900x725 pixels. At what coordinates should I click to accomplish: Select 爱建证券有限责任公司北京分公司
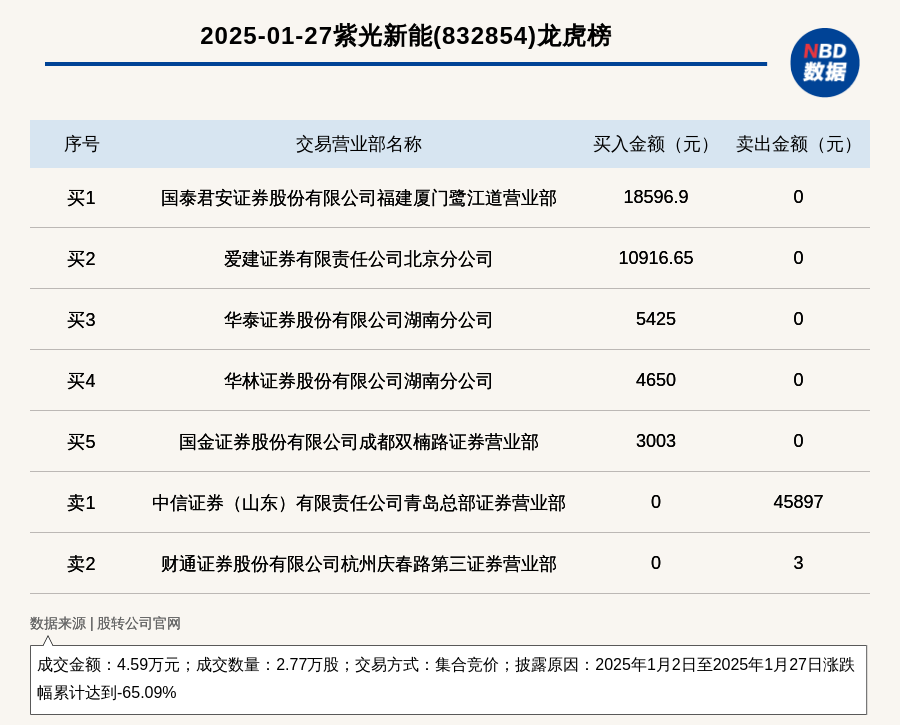tap(359, 259)
